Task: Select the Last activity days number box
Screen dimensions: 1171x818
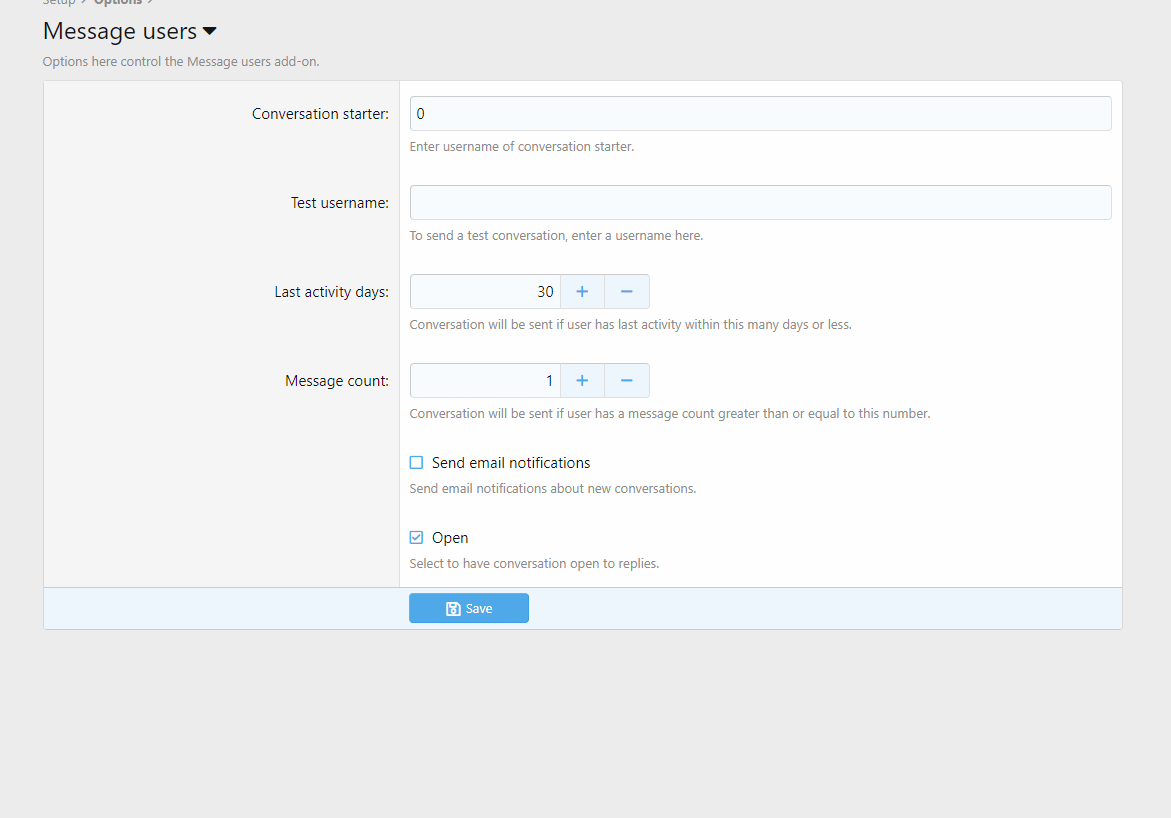Action: point(485,292)
